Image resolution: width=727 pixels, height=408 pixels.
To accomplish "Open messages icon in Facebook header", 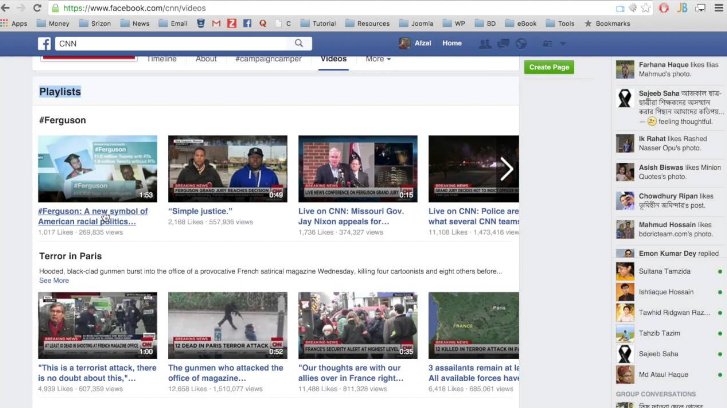I will (x=503, y=44).
